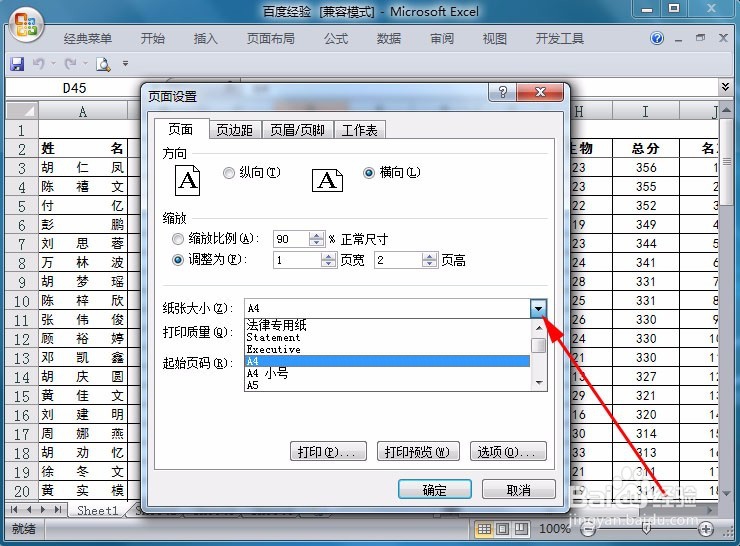This screenshot has width=740, height=546.
Task: Click the 页高 value field
Action: 398,260
